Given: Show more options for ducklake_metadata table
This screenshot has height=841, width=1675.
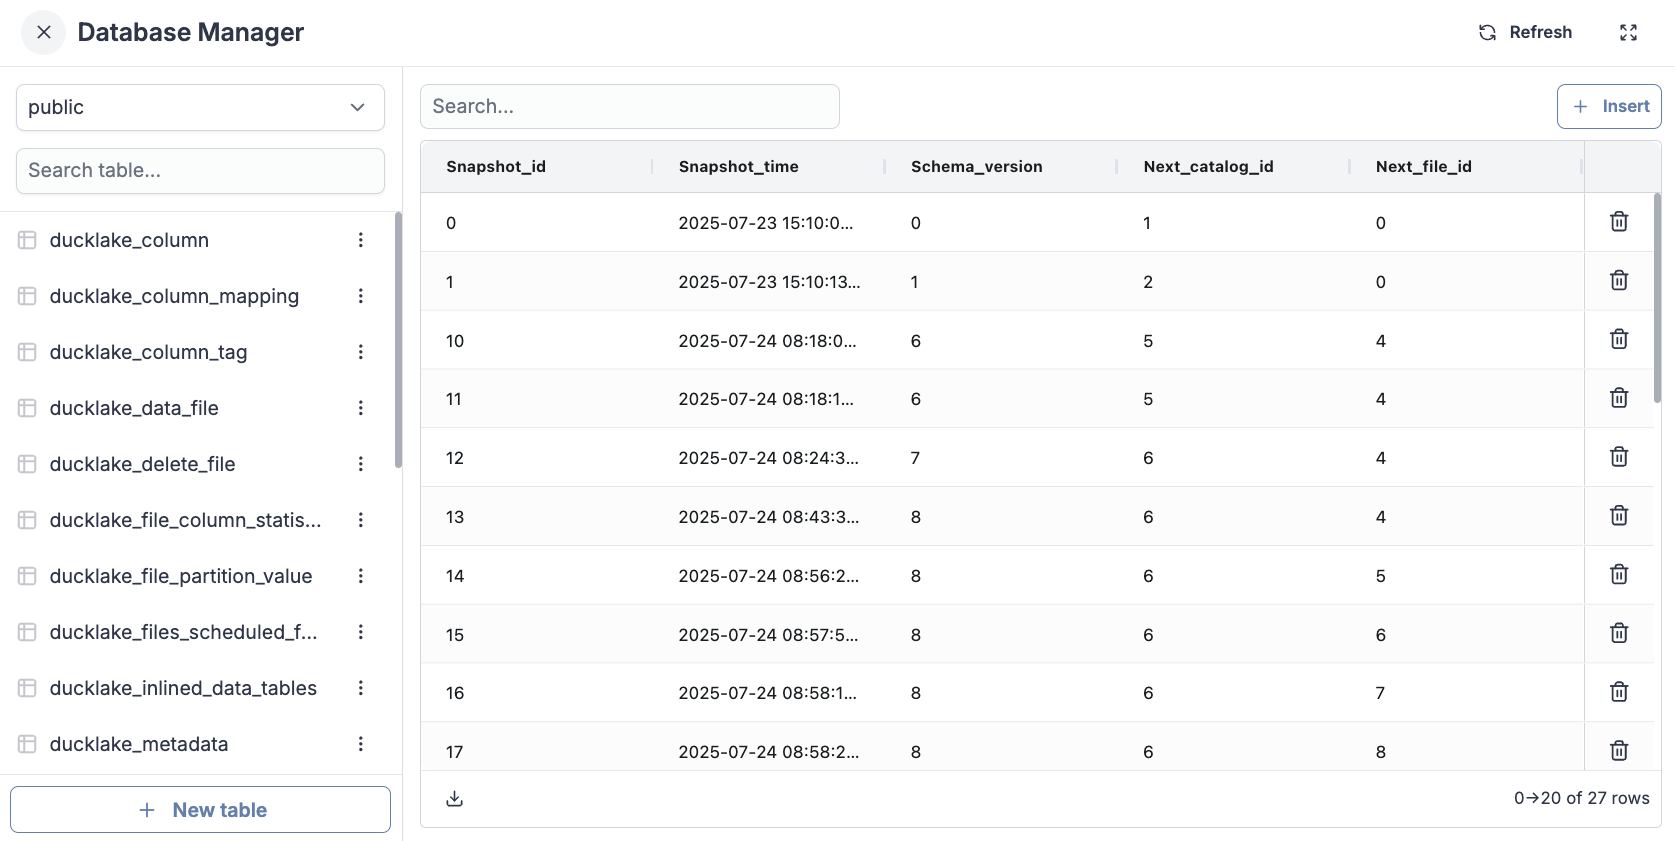Looking at the screenshot, I should point(361,744).
